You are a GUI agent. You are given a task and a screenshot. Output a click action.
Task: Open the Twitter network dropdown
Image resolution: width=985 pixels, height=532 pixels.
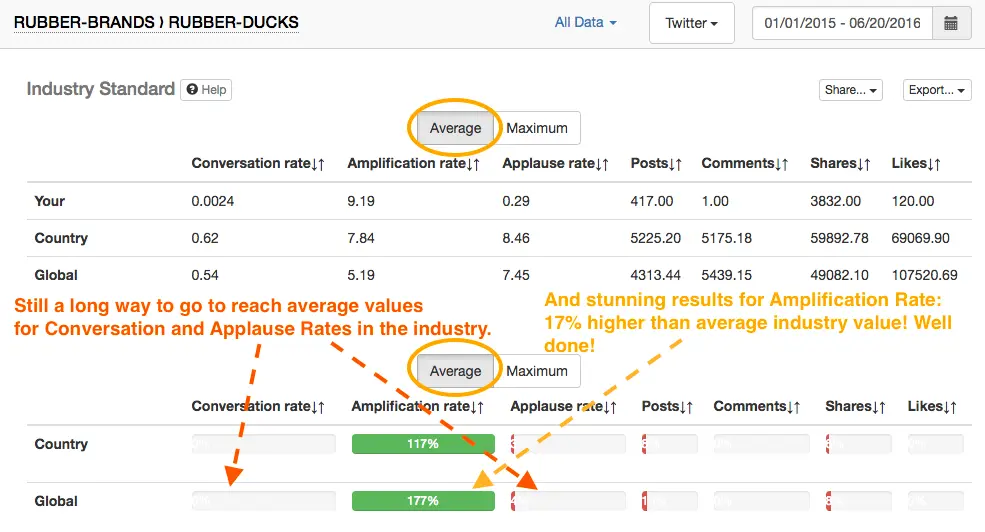pyautogui.click(x=692, y=23)
